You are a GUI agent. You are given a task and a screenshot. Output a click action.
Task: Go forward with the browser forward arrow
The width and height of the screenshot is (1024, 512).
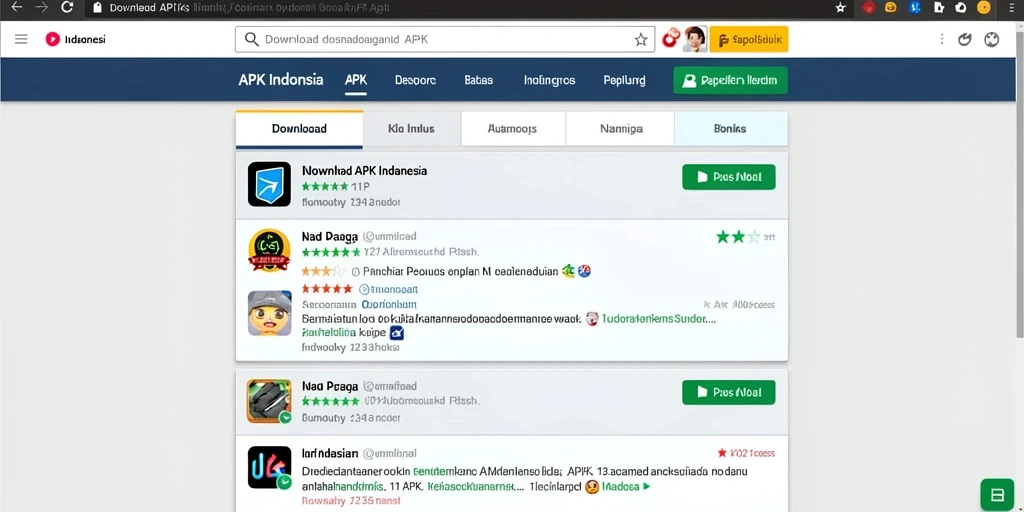(41, 7)
